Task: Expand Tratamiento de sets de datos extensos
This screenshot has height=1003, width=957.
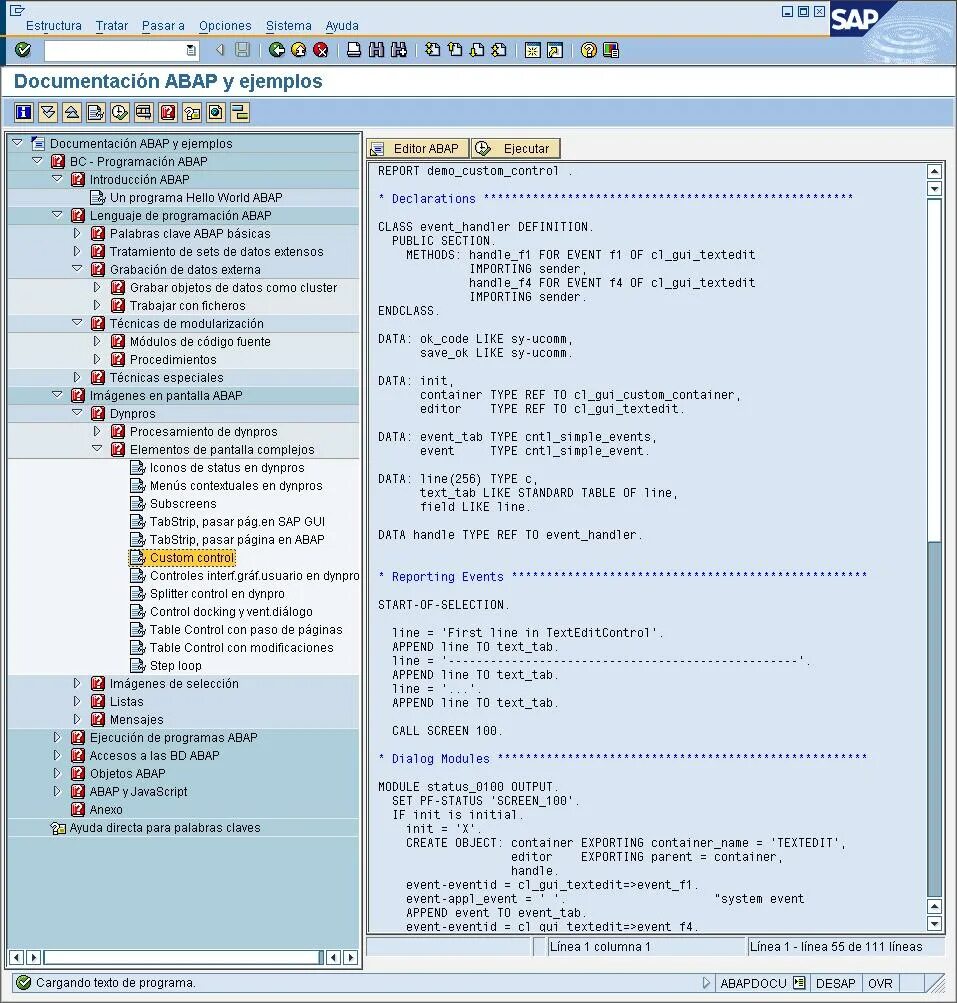Action: [77, 251]
